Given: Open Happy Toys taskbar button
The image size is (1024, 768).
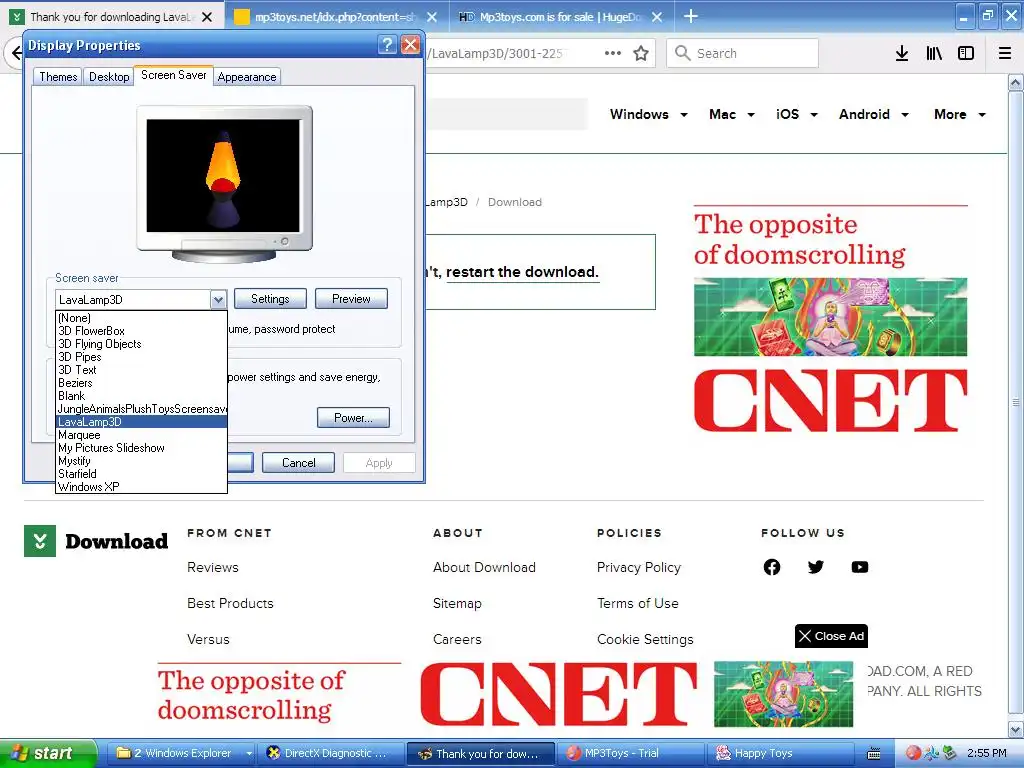Looking at the screenshot, I should (781, 754).
